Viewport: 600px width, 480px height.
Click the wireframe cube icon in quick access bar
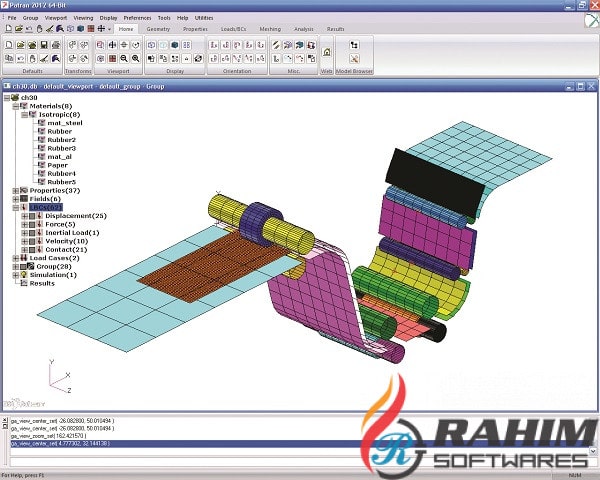click(x=70, y=29)
